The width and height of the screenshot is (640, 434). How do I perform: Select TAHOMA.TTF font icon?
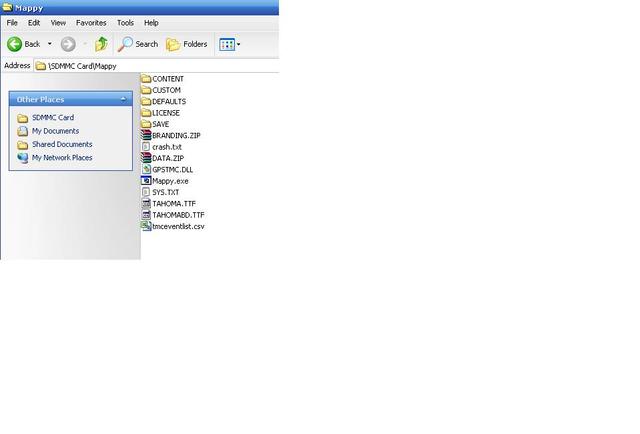click(x=146, y=203)
